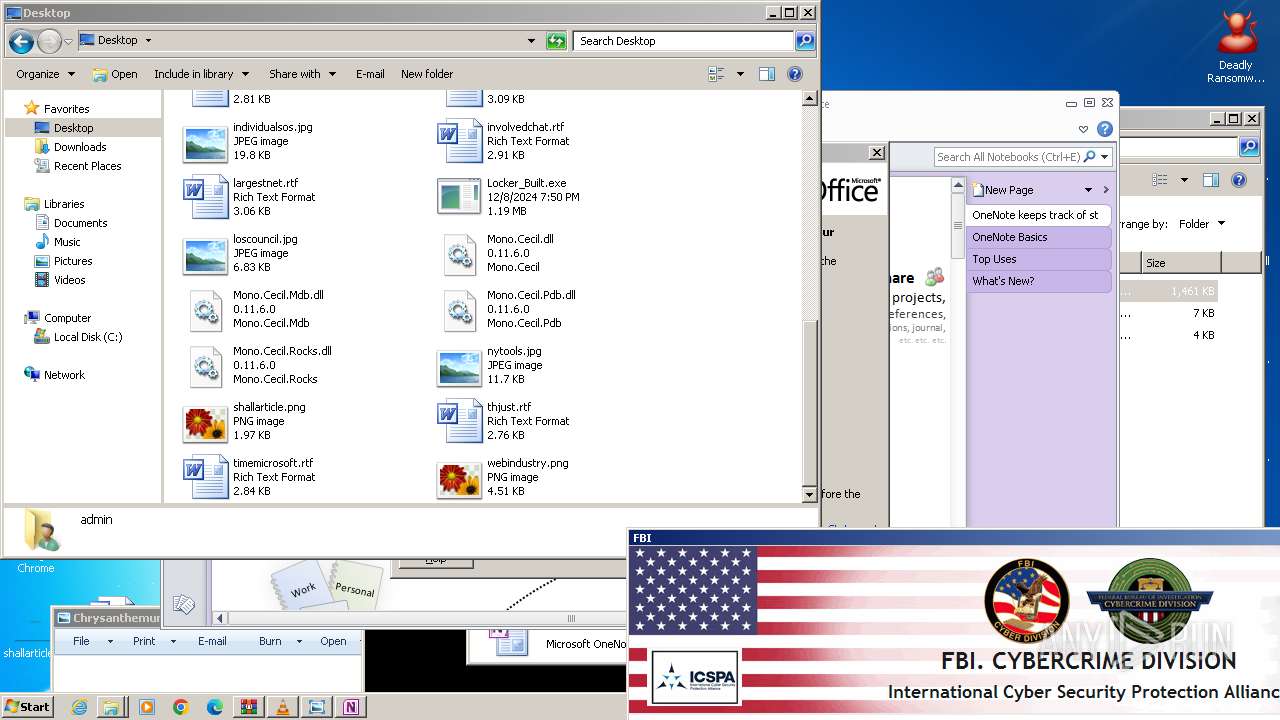Click the OneNote search magnifier icon
This screenshot has width=1280, height=720.
point(1089,157)
